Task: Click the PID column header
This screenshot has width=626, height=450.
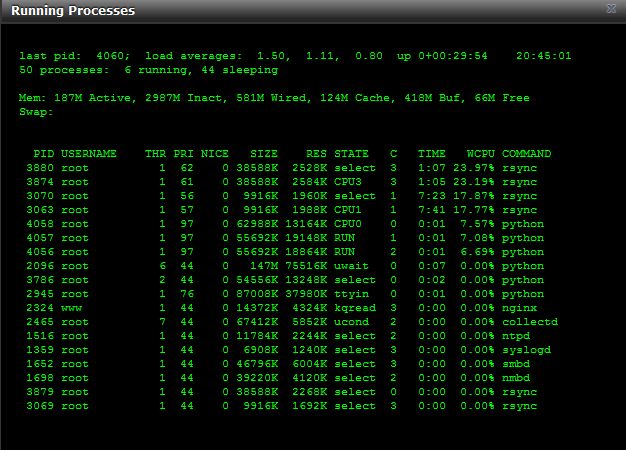Action: pos(44,154)
